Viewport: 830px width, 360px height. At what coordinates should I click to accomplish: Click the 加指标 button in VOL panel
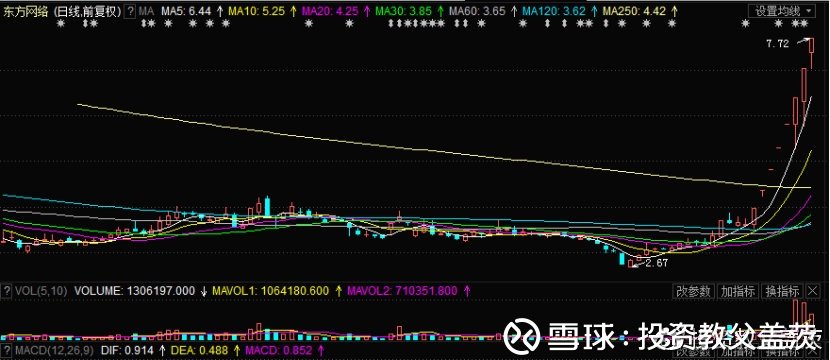coord(737,291)
